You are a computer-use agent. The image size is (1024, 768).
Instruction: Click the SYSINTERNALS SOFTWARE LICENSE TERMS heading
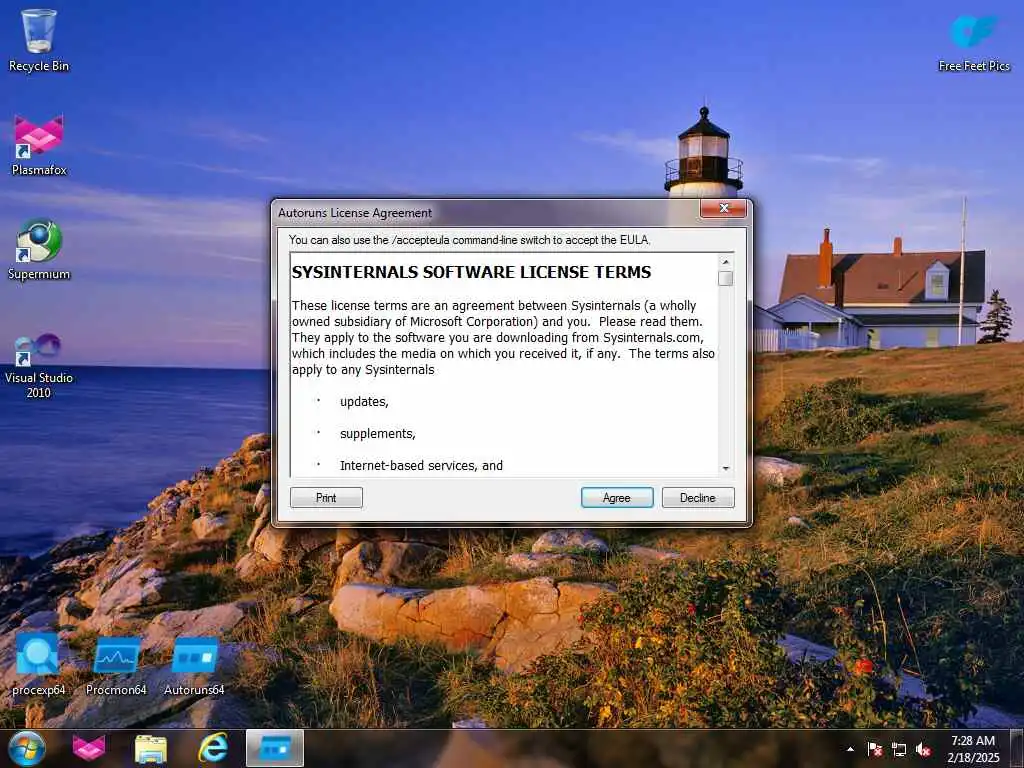point(471,272)
